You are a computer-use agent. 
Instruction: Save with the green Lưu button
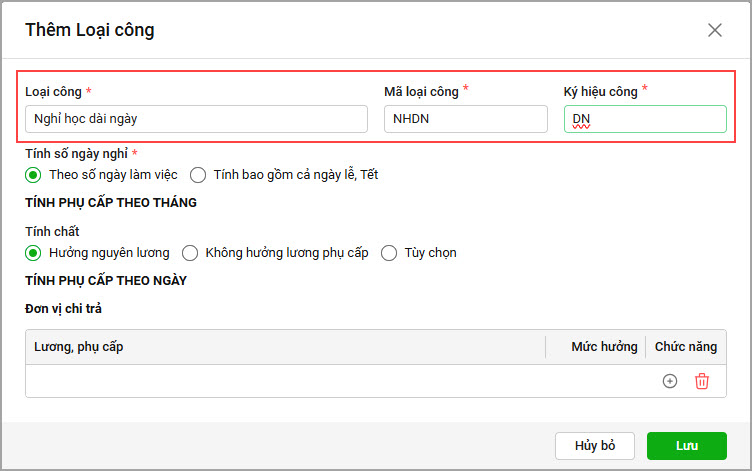click(686, 446)
